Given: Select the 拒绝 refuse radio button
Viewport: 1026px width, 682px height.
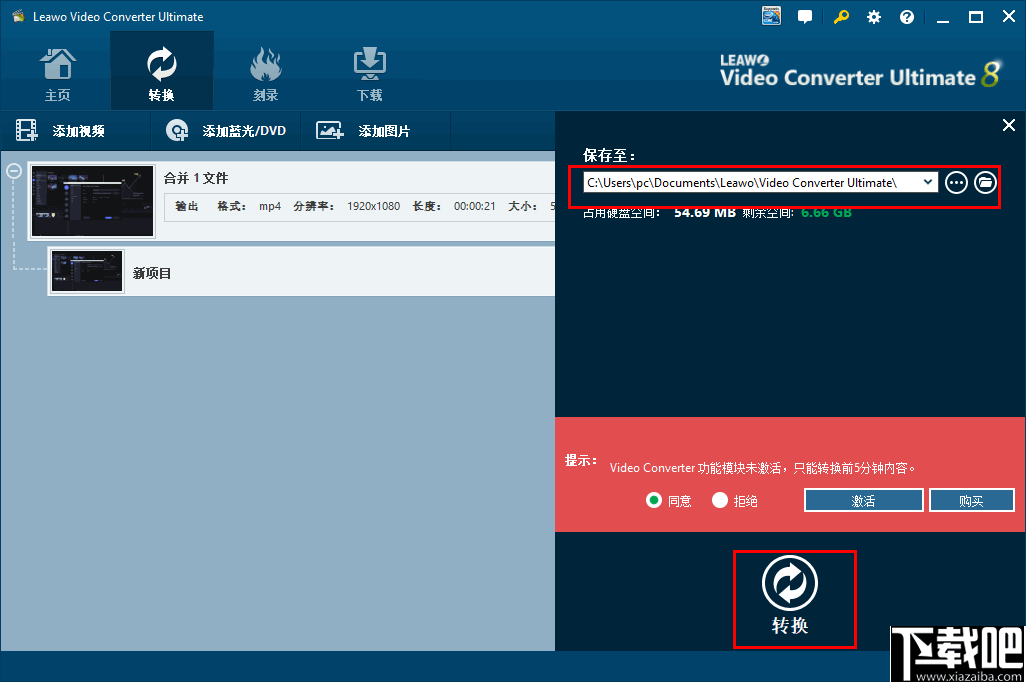Looking at the screenshot, I should click(x=720, y=501).
